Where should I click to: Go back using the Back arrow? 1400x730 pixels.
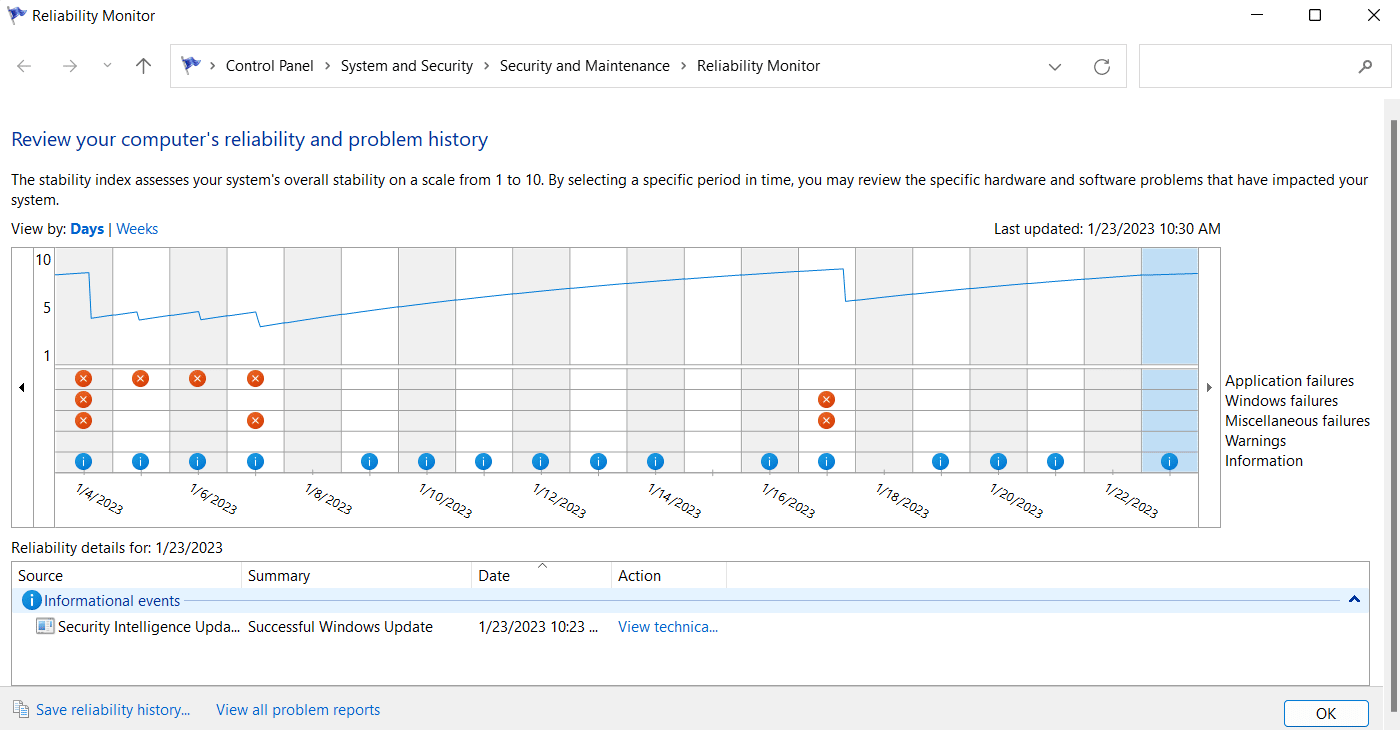pos(25,66)
